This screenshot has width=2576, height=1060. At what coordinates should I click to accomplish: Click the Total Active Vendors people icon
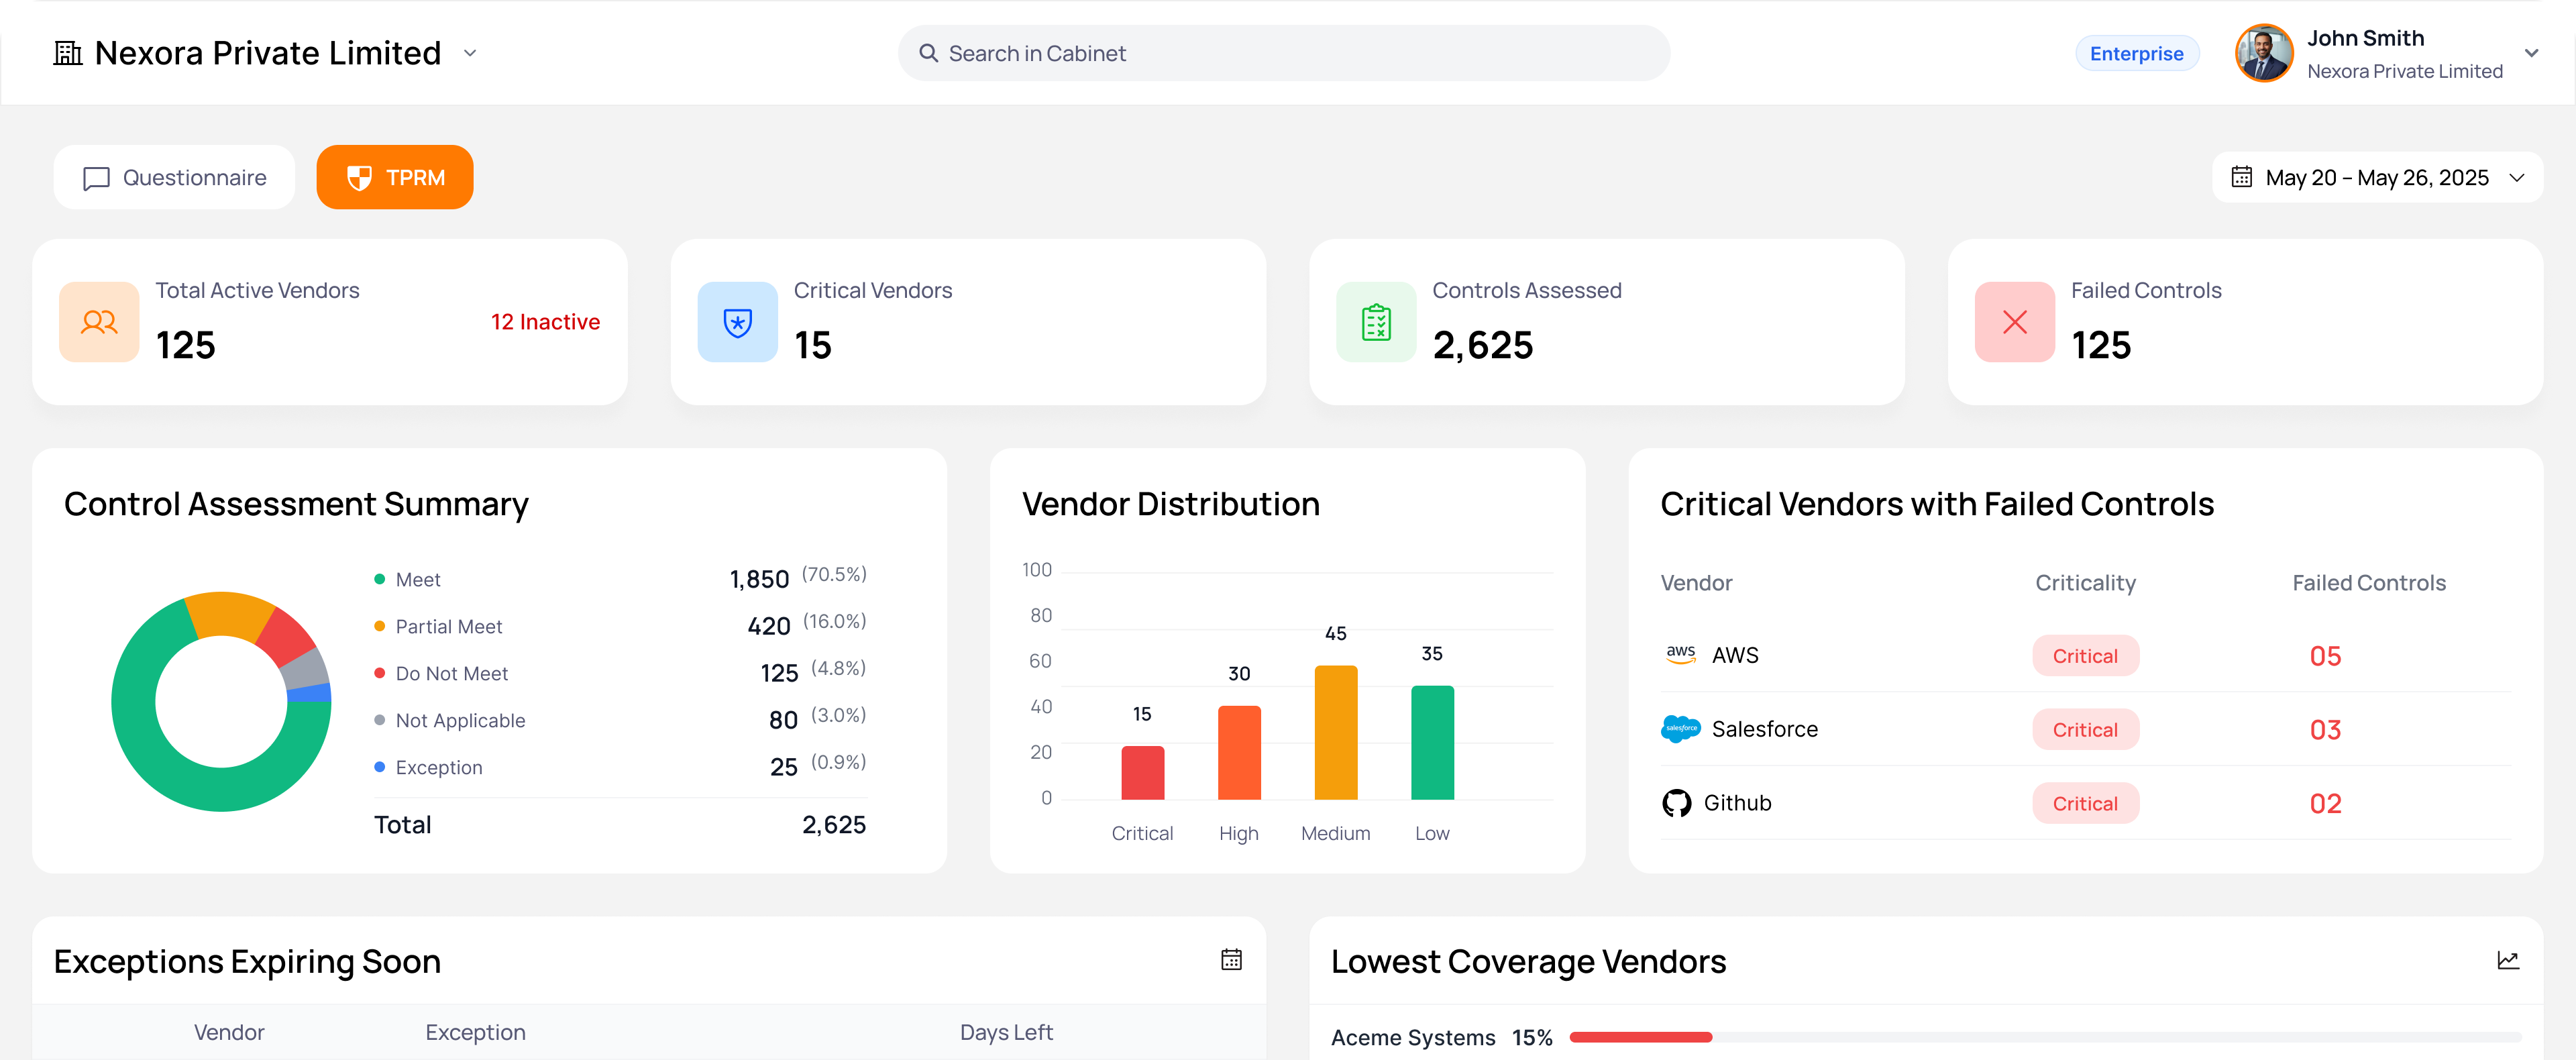[99, 322]
